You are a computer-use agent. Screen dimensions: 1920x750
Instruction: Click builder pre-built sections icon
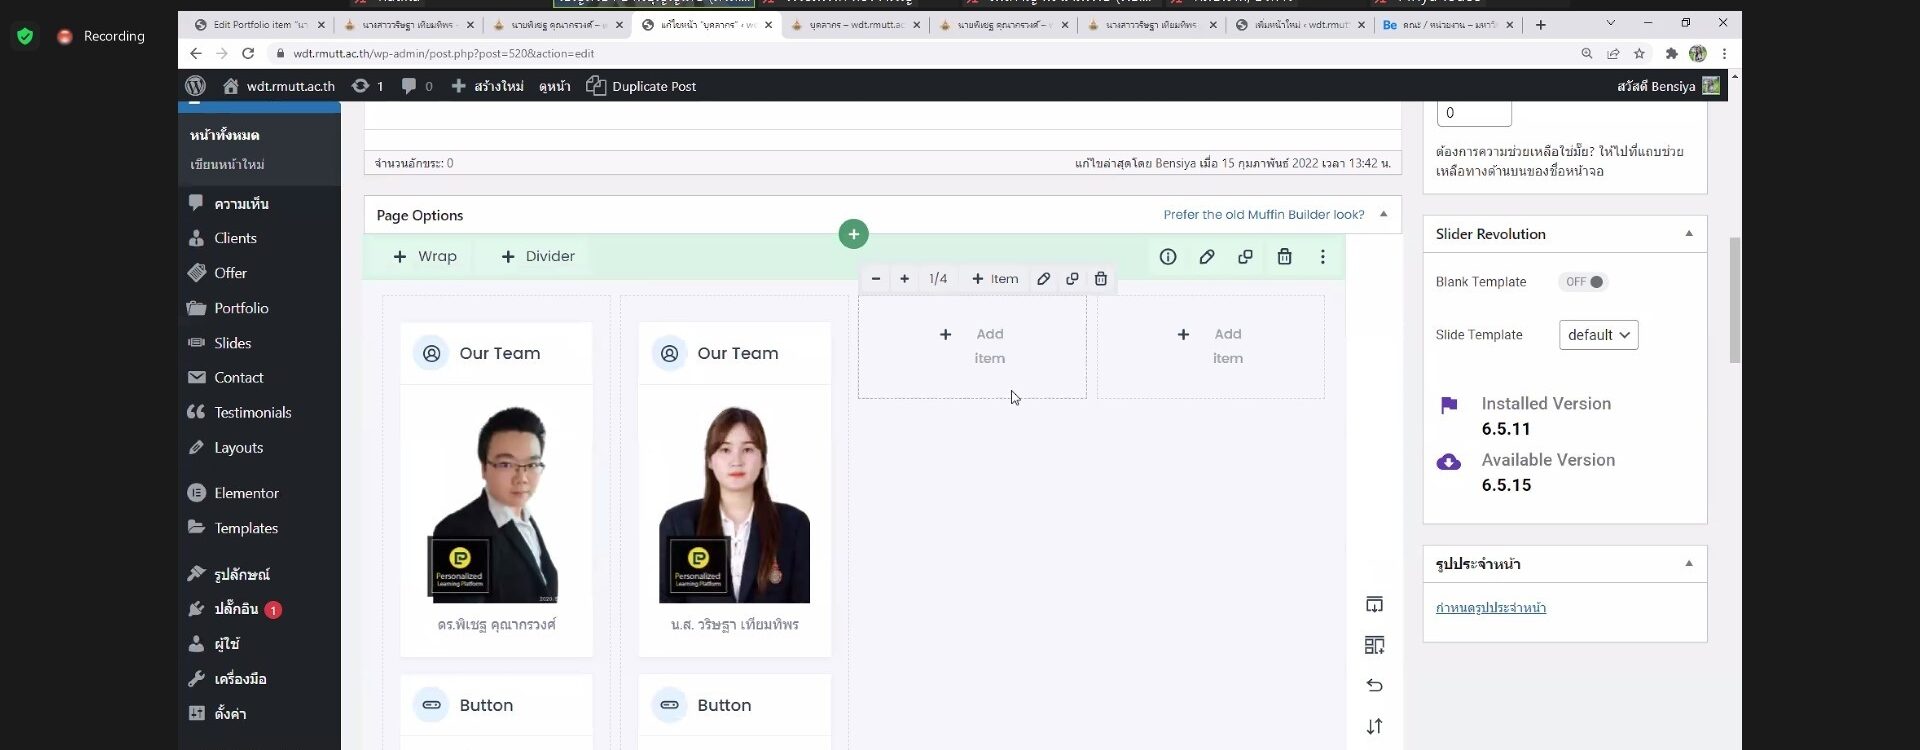(x=1375, y=645)
